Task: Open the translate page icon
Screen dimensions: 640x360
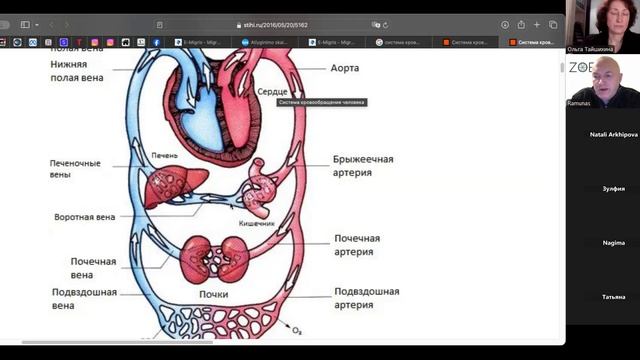Action: pyautogui.click(x=376, y=25)
